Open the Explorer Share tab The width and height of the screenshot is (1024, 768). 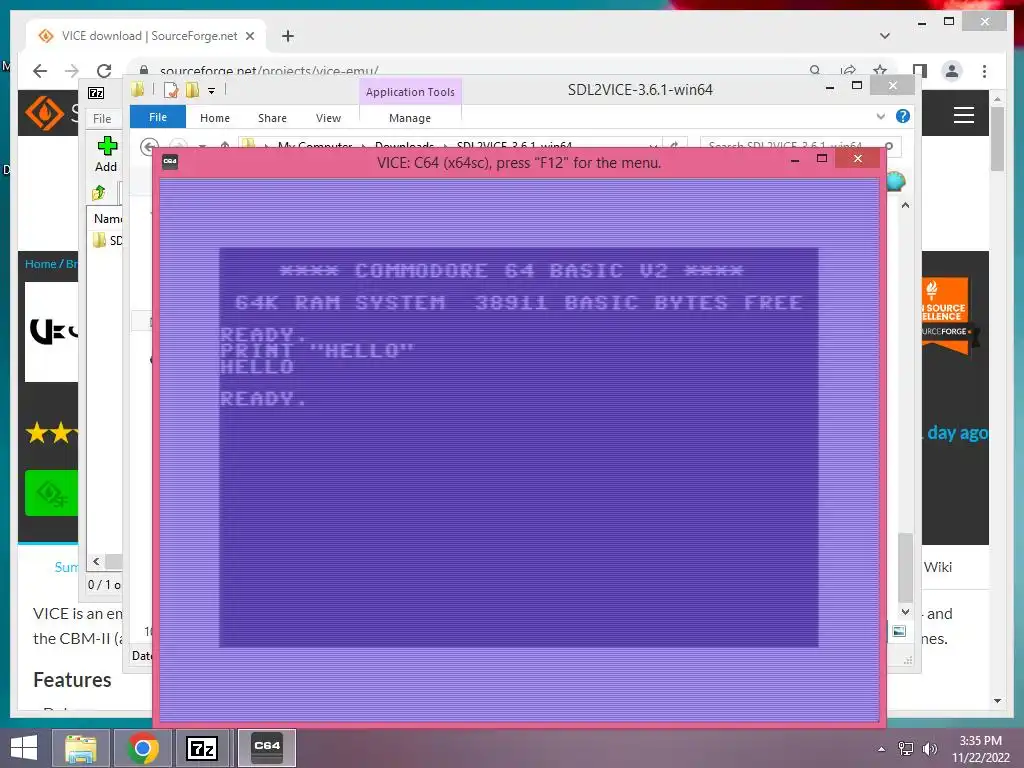pyautogui.click(x=272, y=118)
